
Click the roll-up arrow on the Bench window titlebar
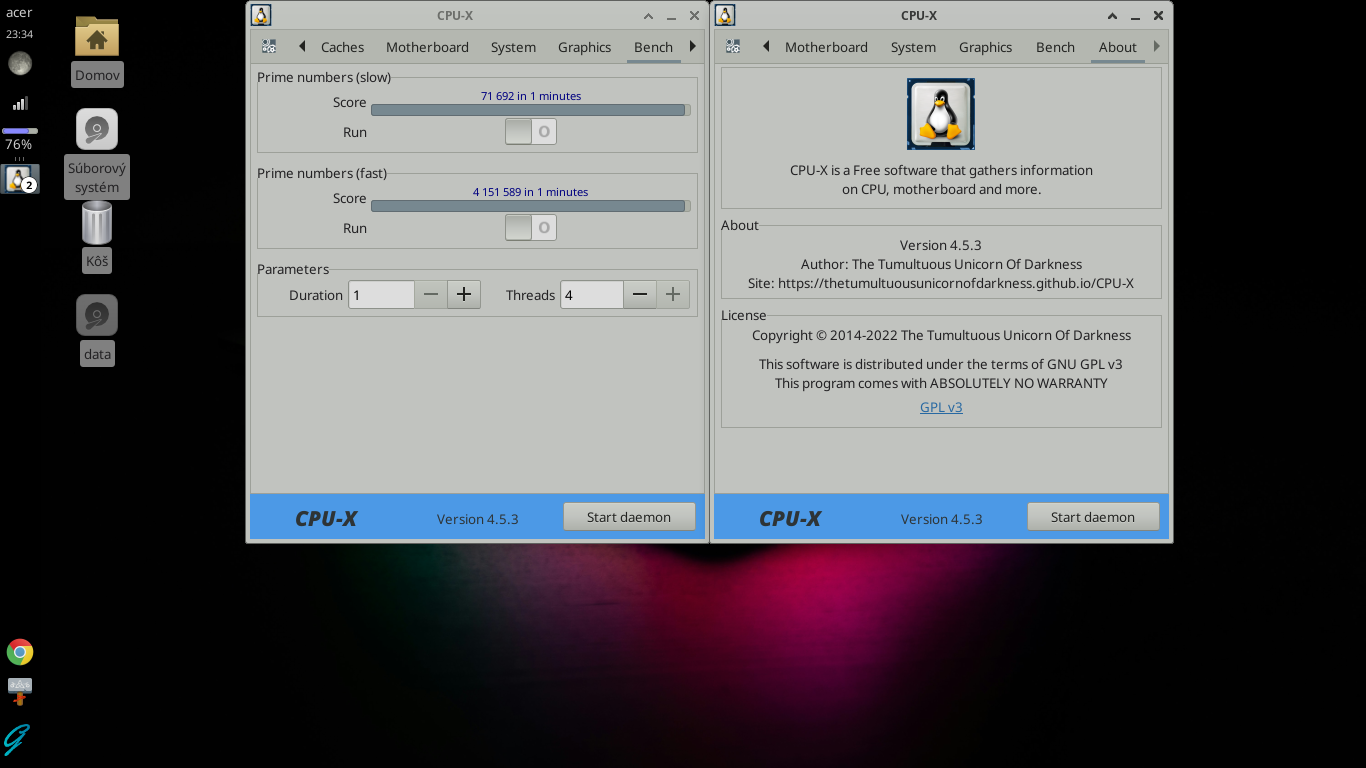click(648, 16)
